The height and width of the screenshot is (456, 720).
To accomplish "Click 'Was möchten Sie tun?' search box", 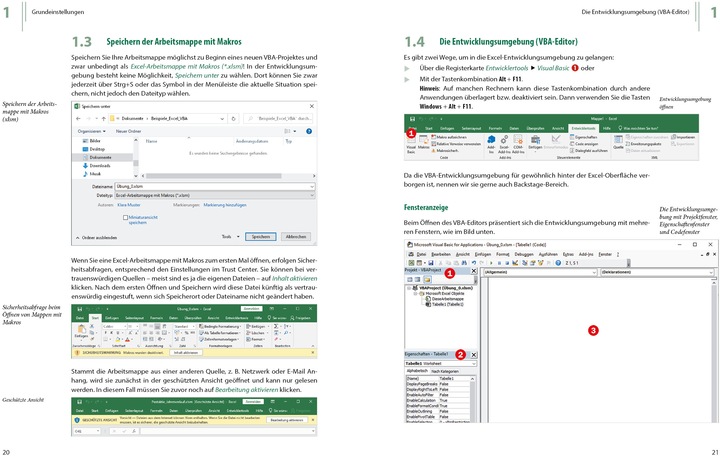I will [x=638, y=129].
